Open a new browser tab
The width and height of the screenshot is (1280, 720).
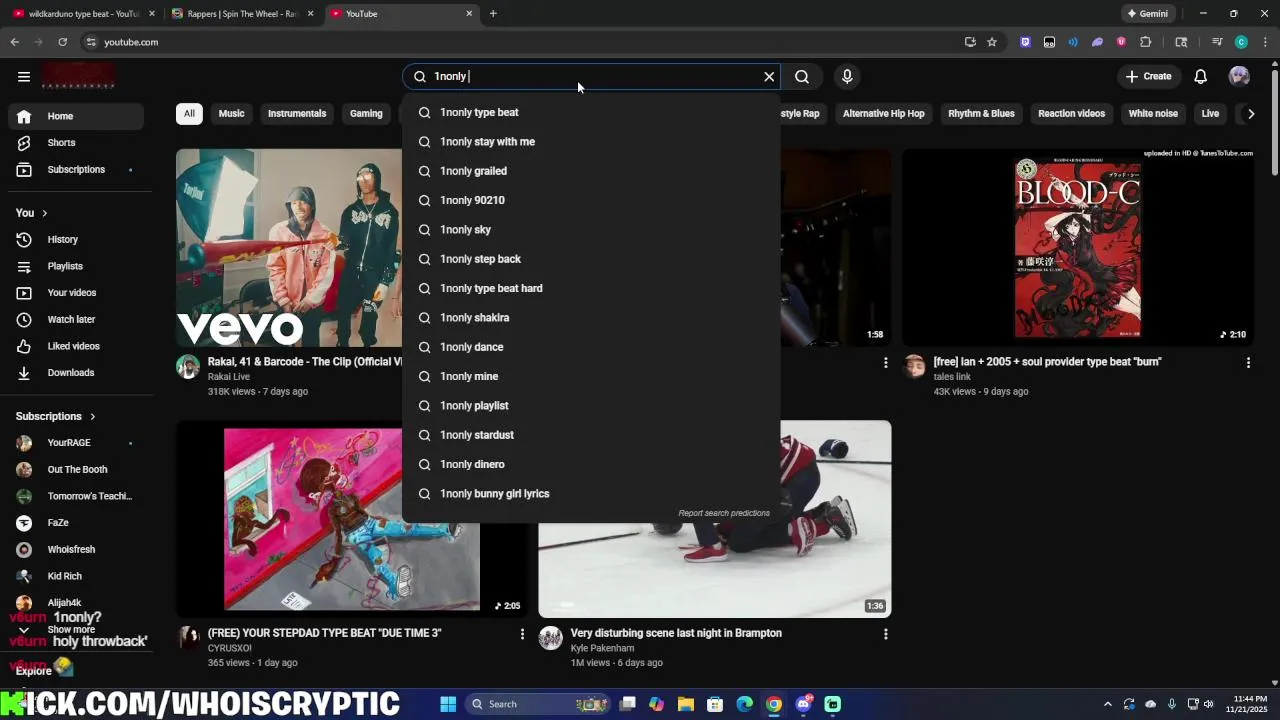pyautogui.click(x=493, y=14)
